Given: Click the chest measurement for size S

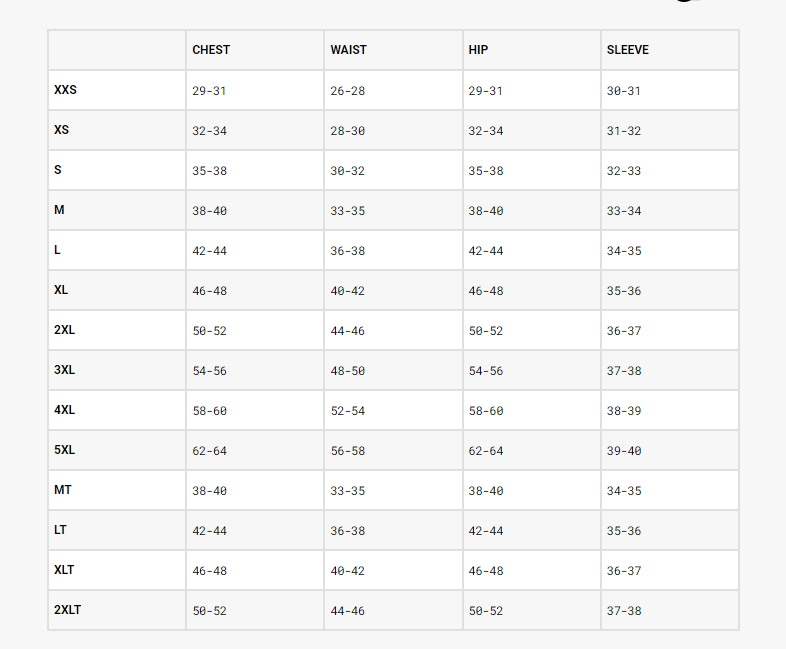Looking at the screenshot, I should [x=209, y=171].
